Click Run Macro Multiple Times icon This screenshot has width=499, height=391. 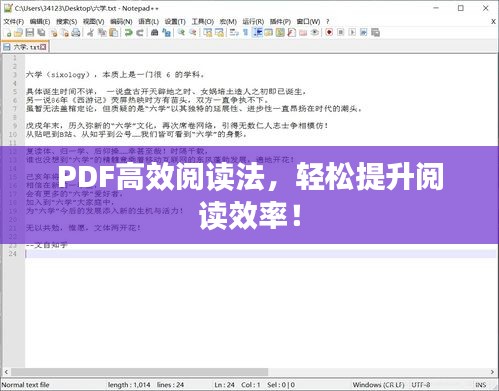point(363,33)
